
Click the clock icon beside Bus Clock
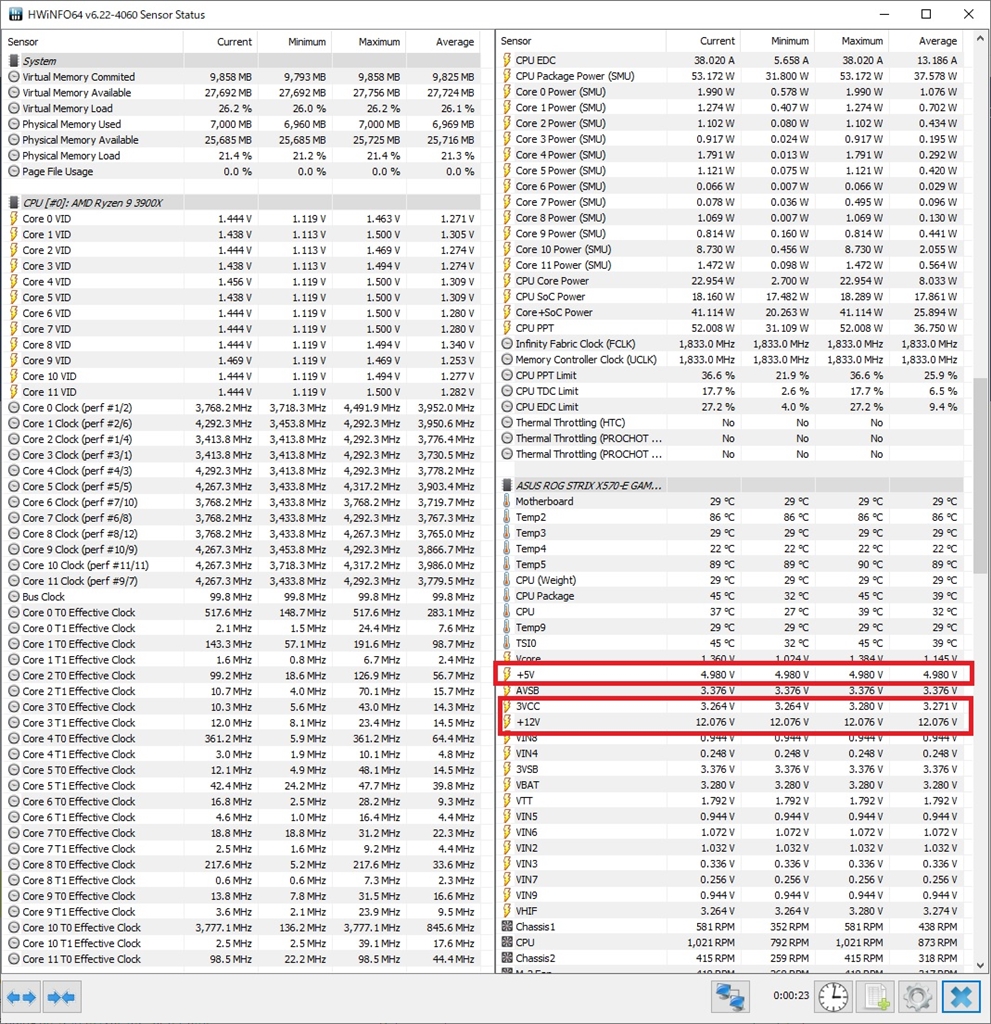[14, 597]
